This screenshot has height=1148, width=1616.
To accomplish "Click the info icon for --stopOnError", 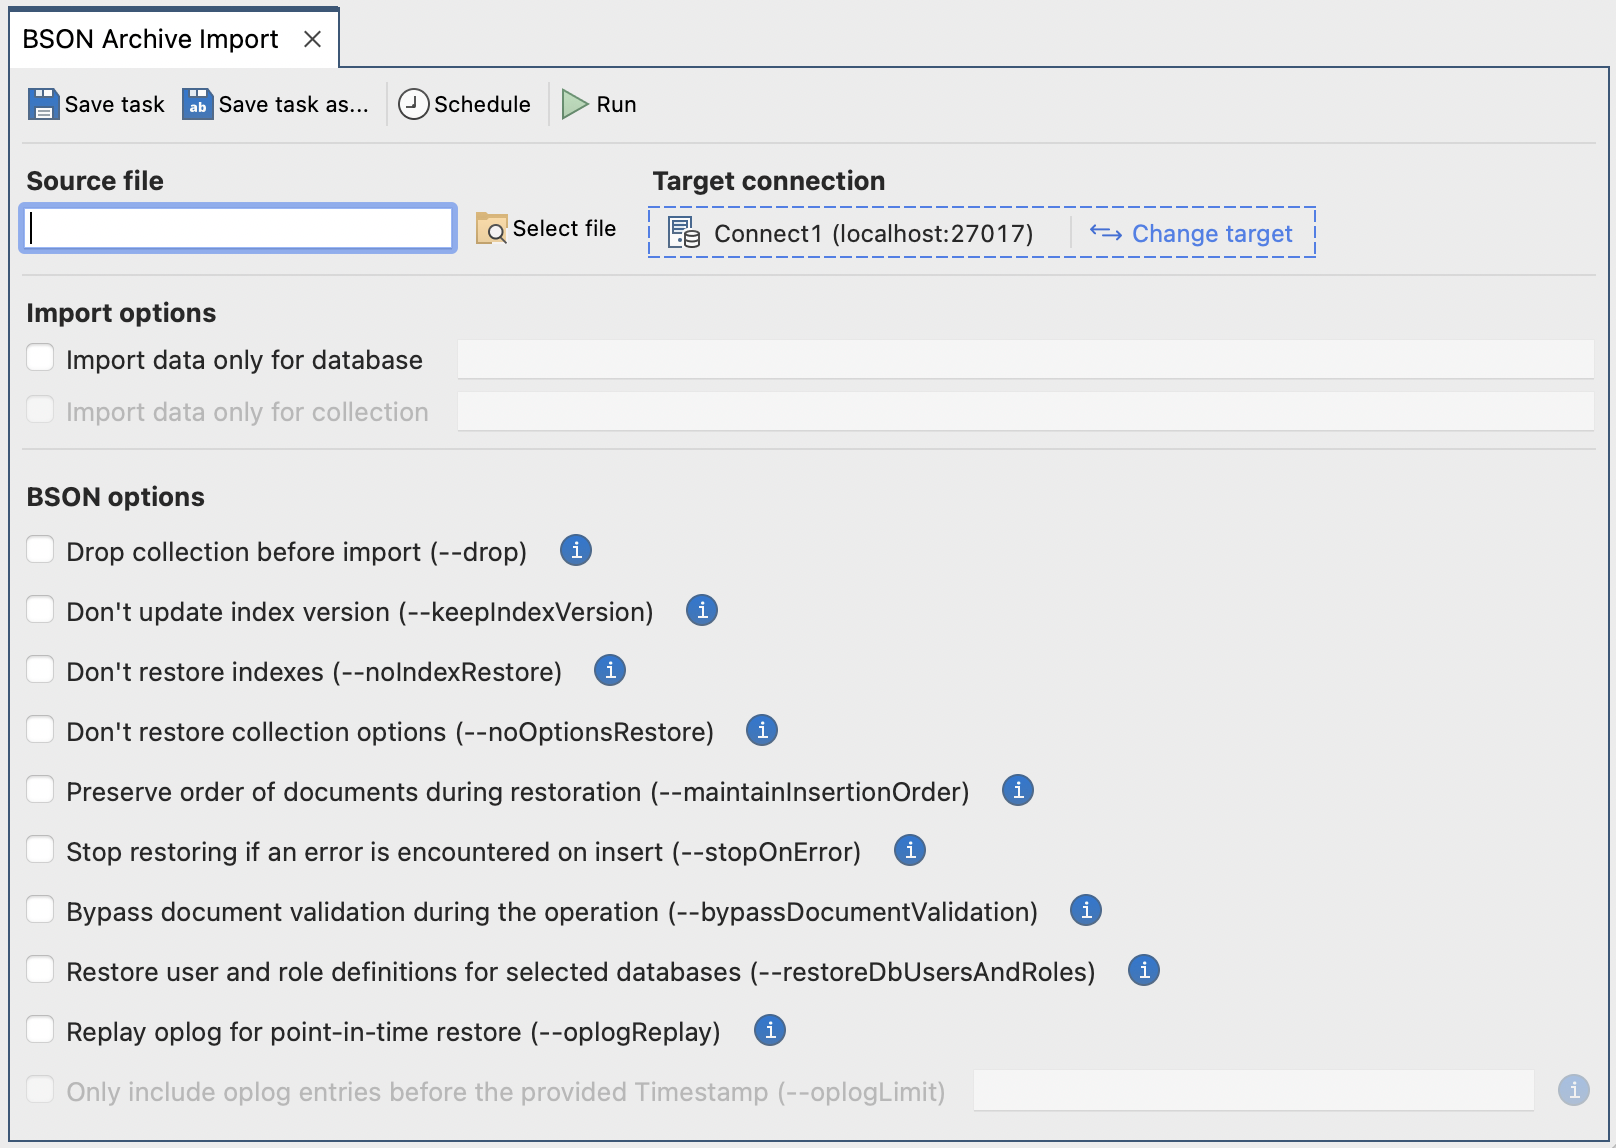I will (909, 850).
